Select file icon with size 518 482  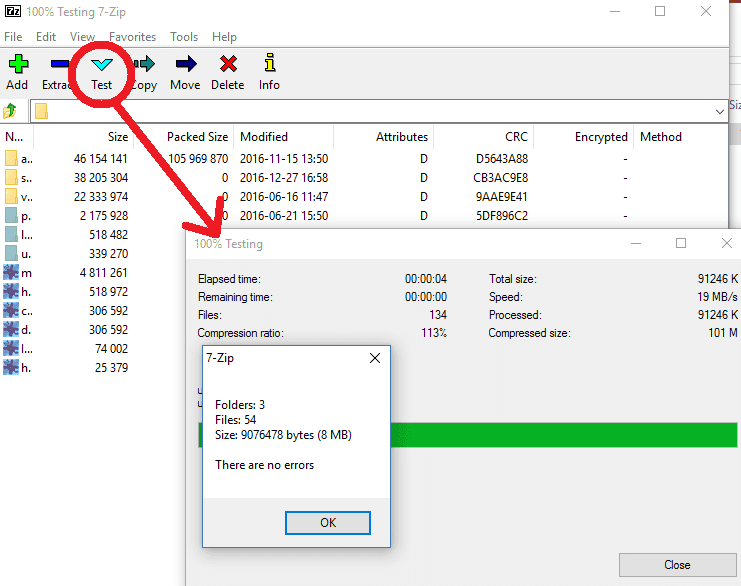click(x=11, y=234)
